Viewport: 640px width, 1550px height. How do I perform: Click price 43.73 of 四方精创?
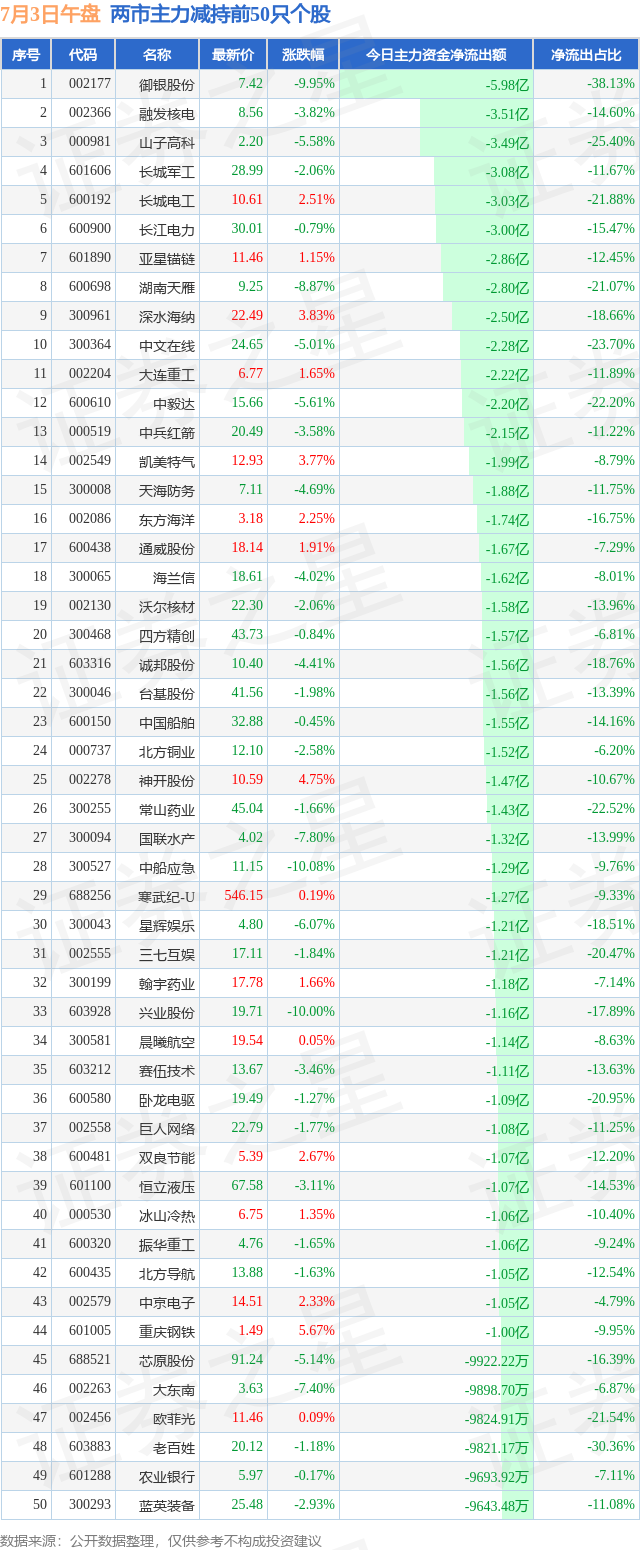click(247, 635)
